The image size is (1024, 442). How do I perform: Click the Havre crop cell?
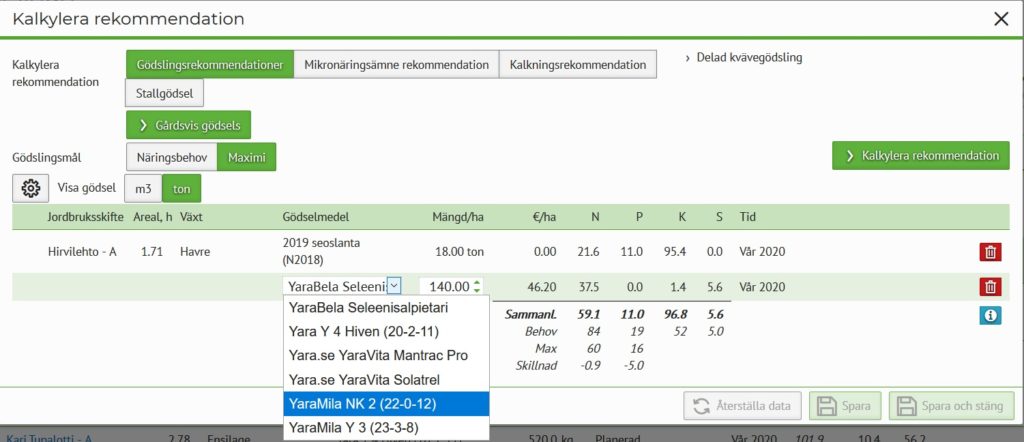(195, 251)
